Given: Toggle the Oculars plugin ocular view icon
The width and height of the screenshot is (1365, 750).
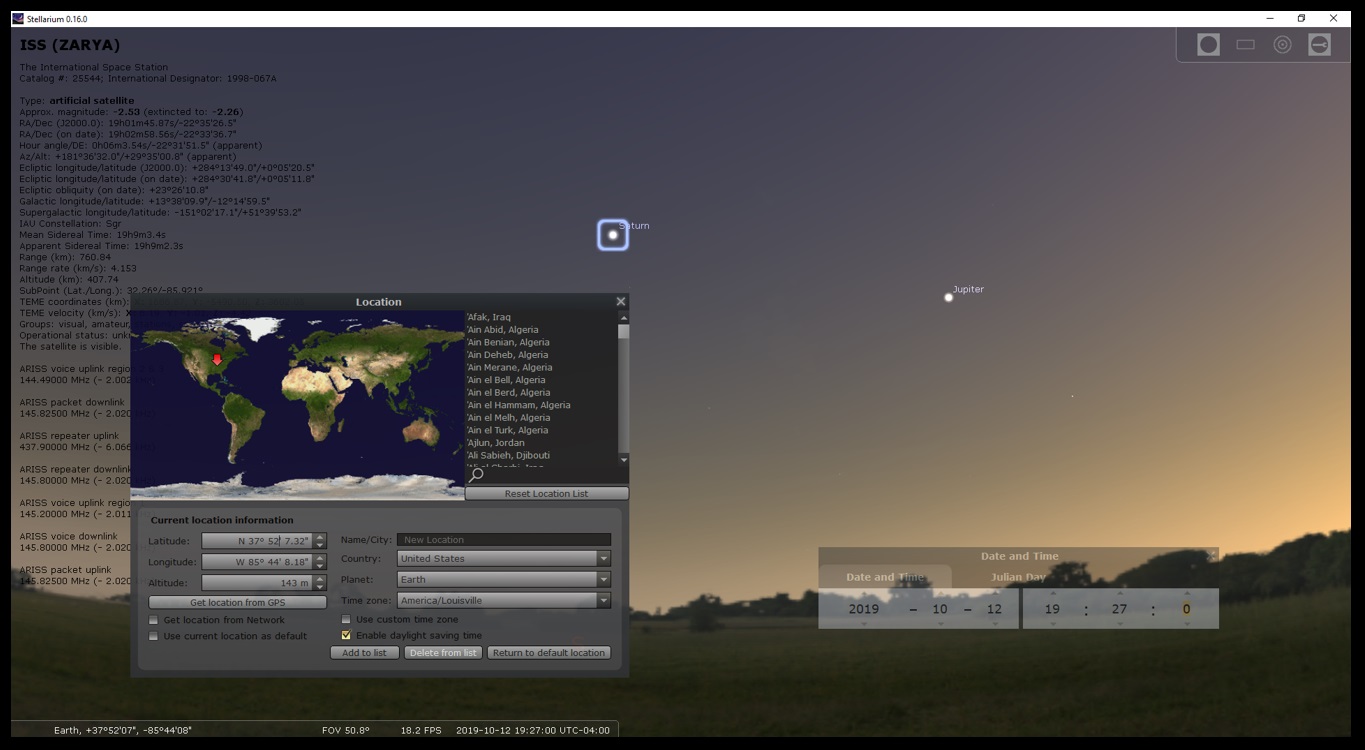Looking at the screenshot, I should click(1208, 44).
